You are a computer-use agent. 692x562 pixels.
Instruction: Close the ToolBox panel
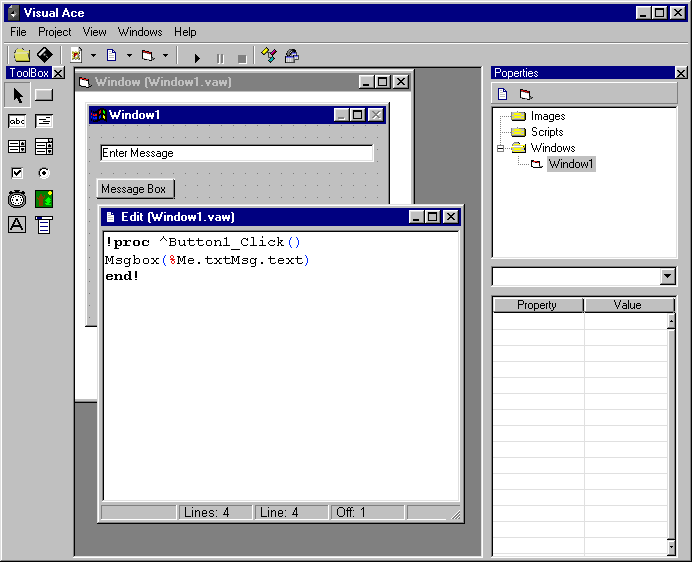point(58,73)
